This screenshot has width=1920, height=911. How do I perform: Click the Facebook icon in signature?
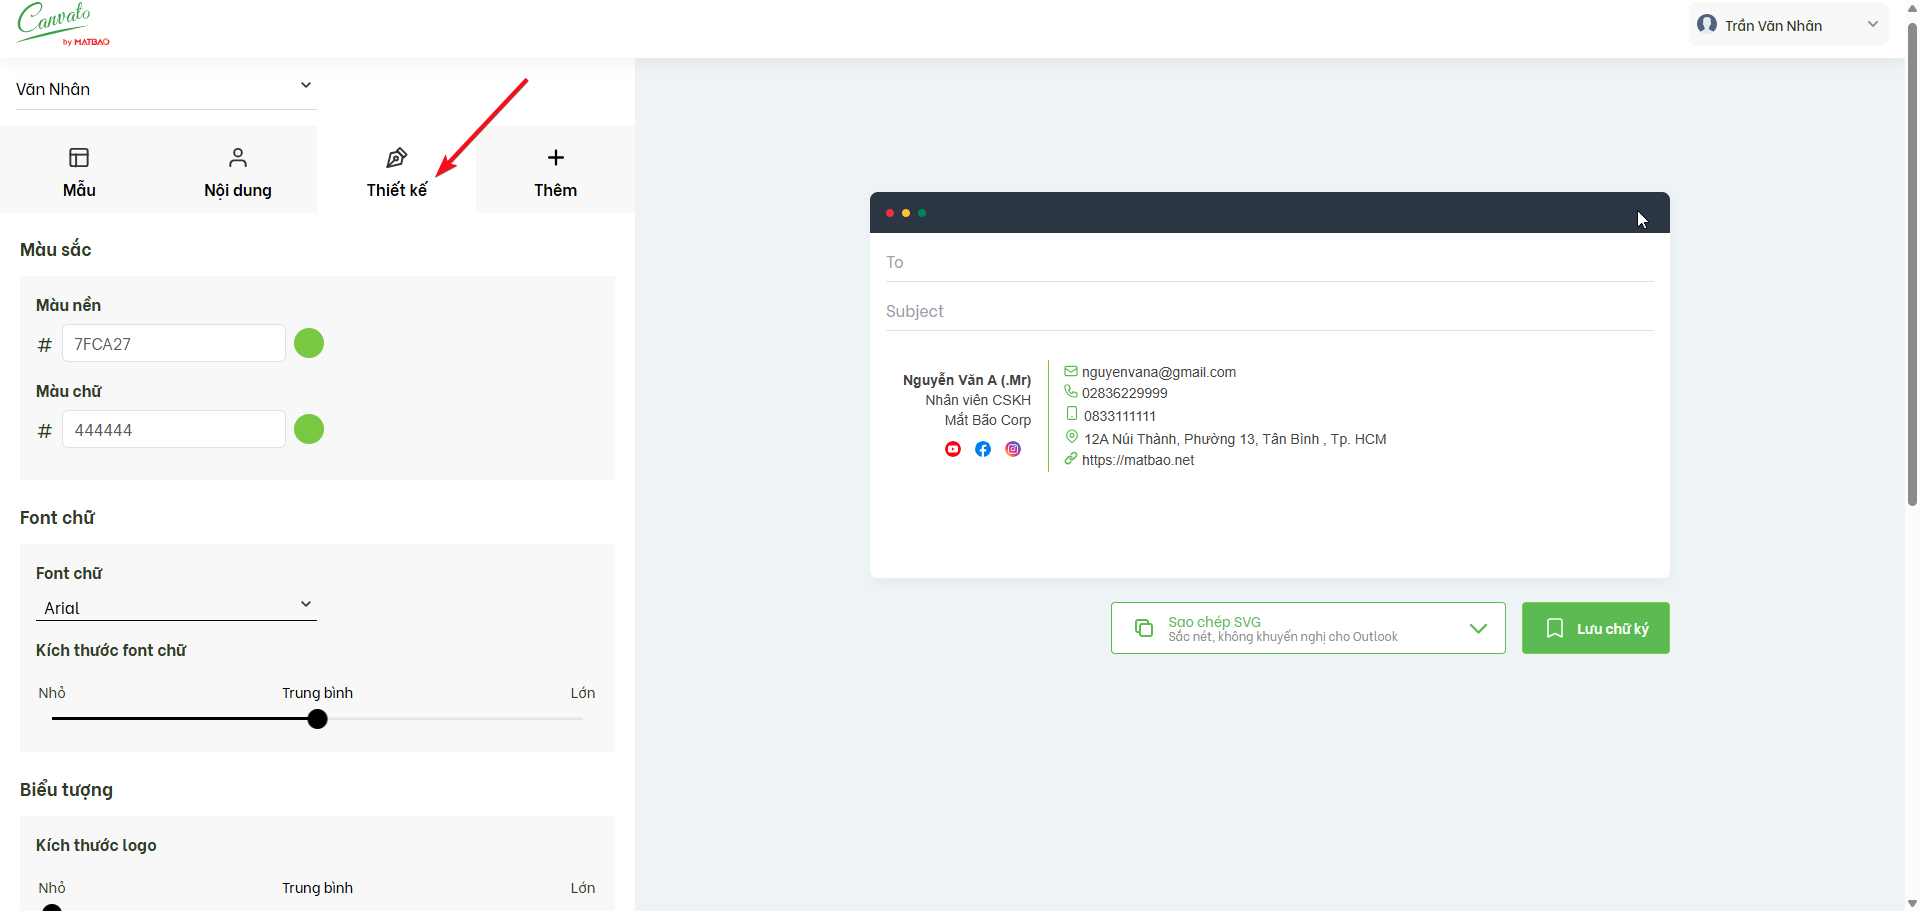point(983,449)
